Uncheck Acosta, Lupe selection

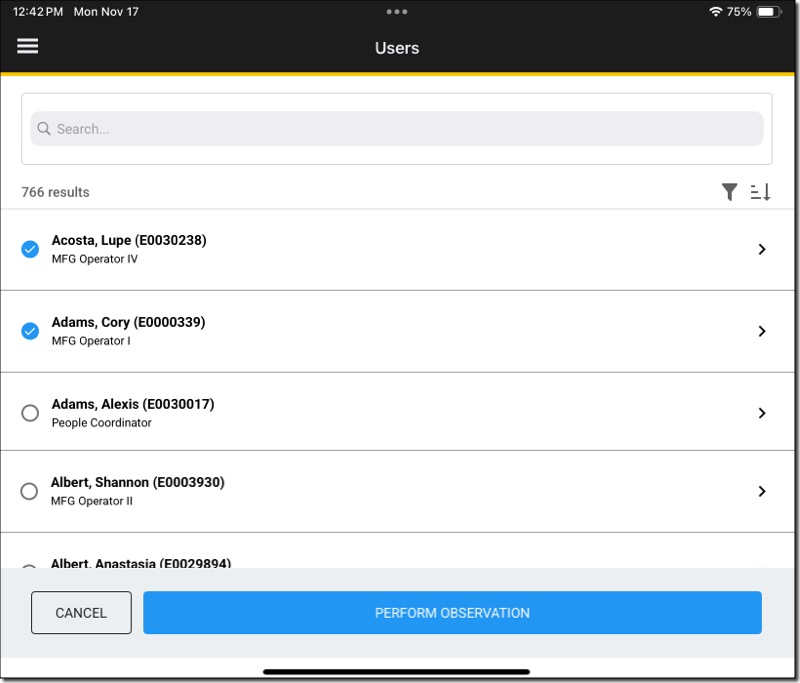[30, 249]
